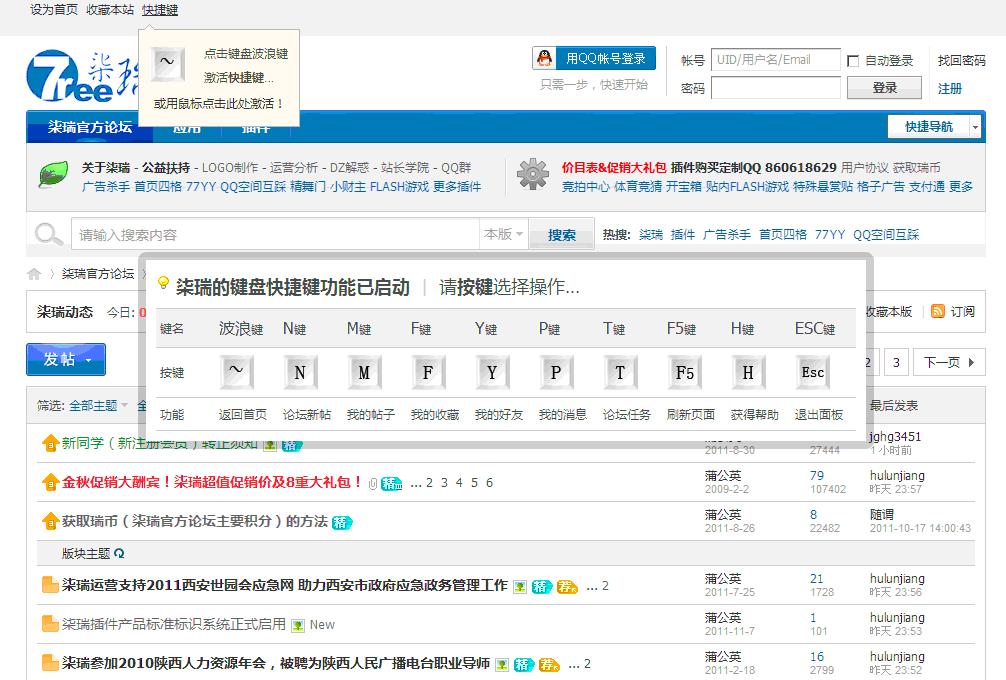The width and height of the screenshot is (1006, 680).
Task: Expand the 发帖 button dropdown arrow
Action: point(89,361)
